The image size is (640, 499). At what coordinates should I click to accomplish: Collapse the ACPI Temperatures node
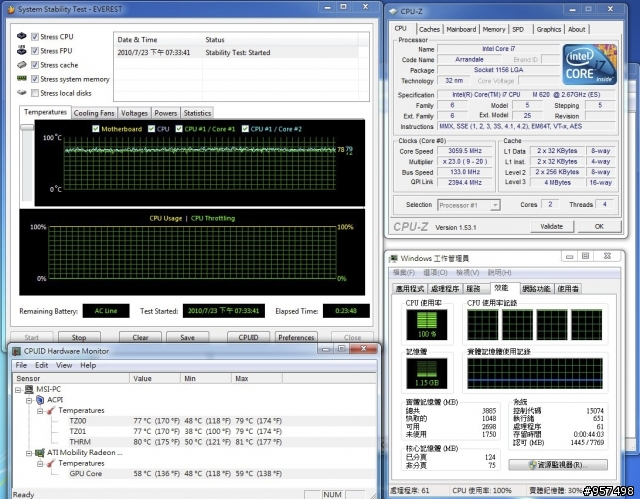[40, 411]
